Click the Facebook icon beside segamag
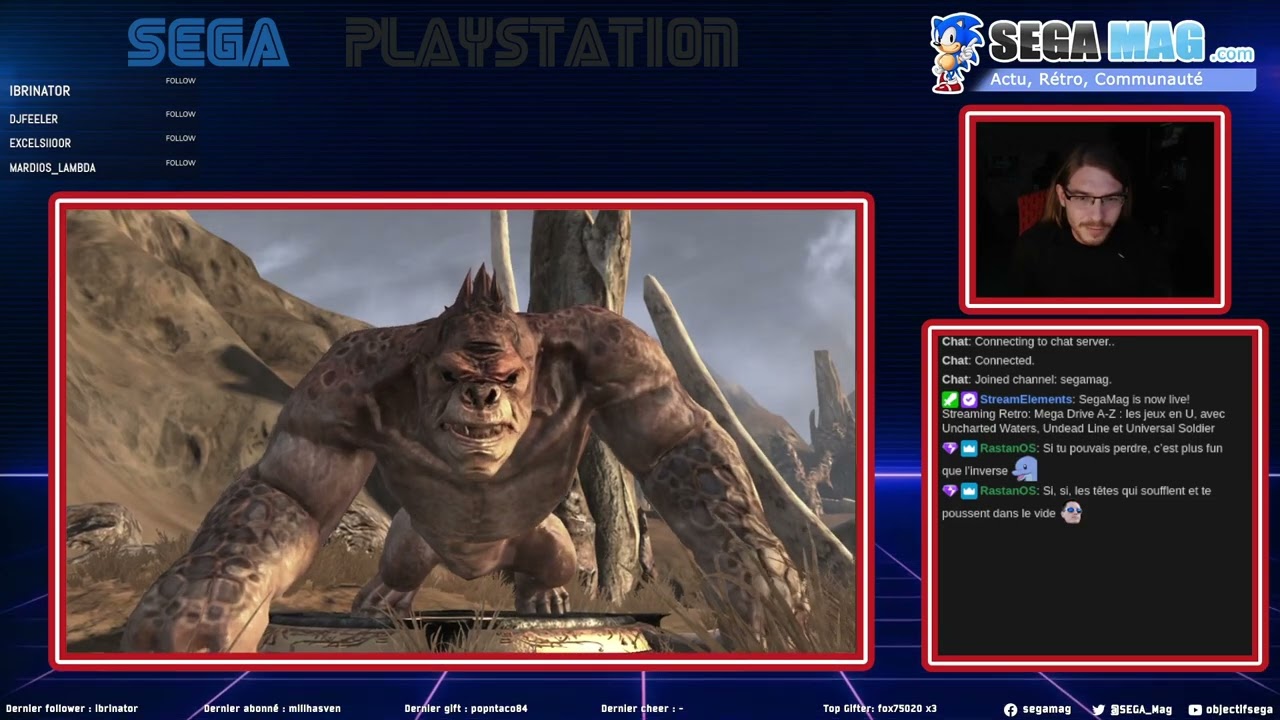Viewport: 1280px width, 720px height. click(1010, 709)
